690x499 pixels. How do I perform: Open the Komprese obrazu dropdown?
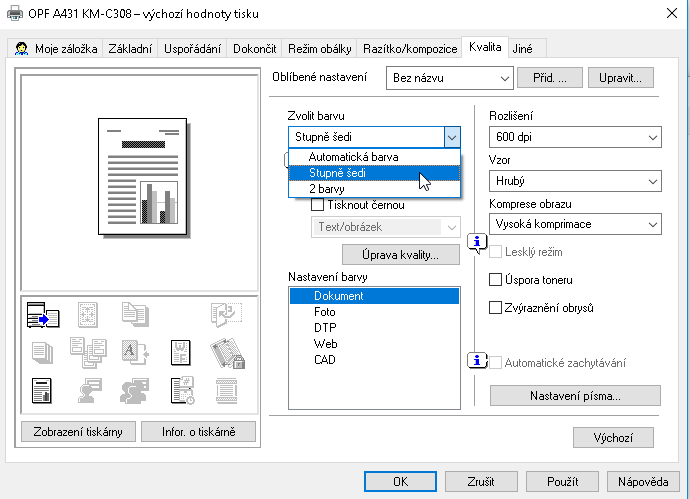[x=575, y=225]
